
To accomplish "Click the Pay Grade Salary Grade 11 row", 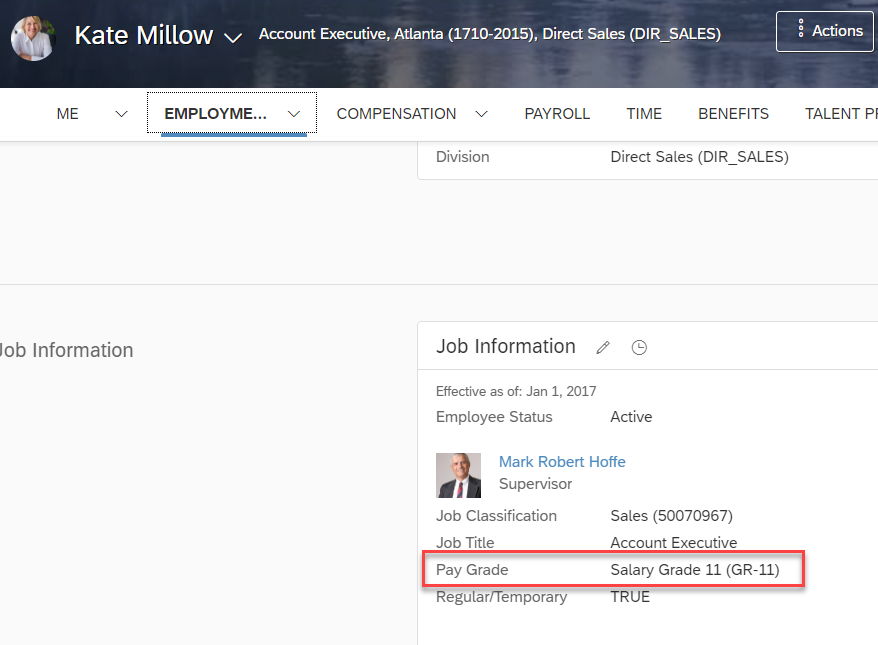I will 613,569.
